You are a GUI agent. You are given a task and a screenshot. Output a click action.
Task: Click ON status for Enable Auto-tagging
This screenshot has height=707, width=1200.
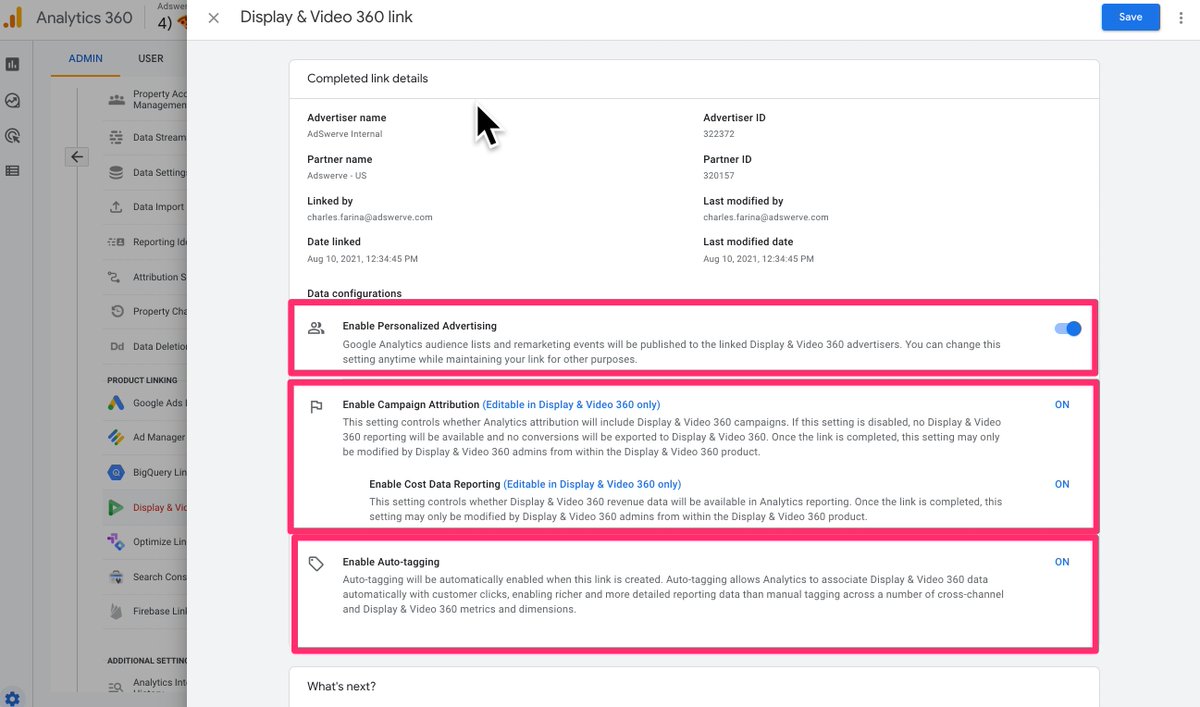1062,562
